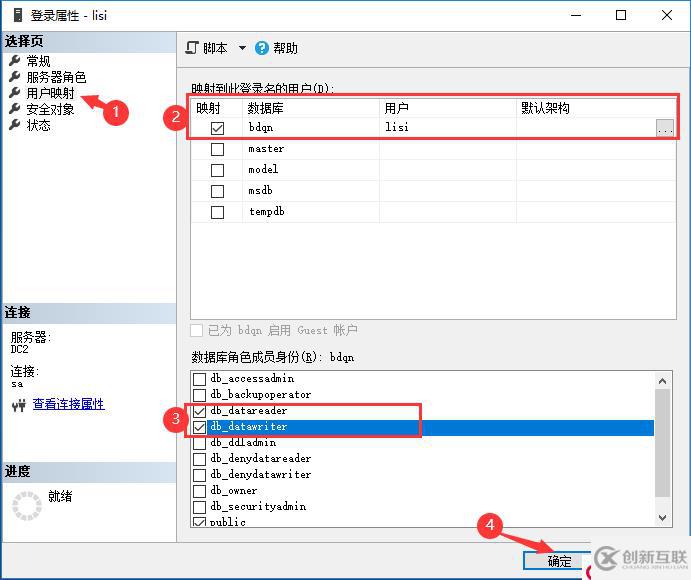Image resolution: width=691 pixels, height=580 pixels.
Task: Click the 默认架构 column header
Action: coord(596,108)
